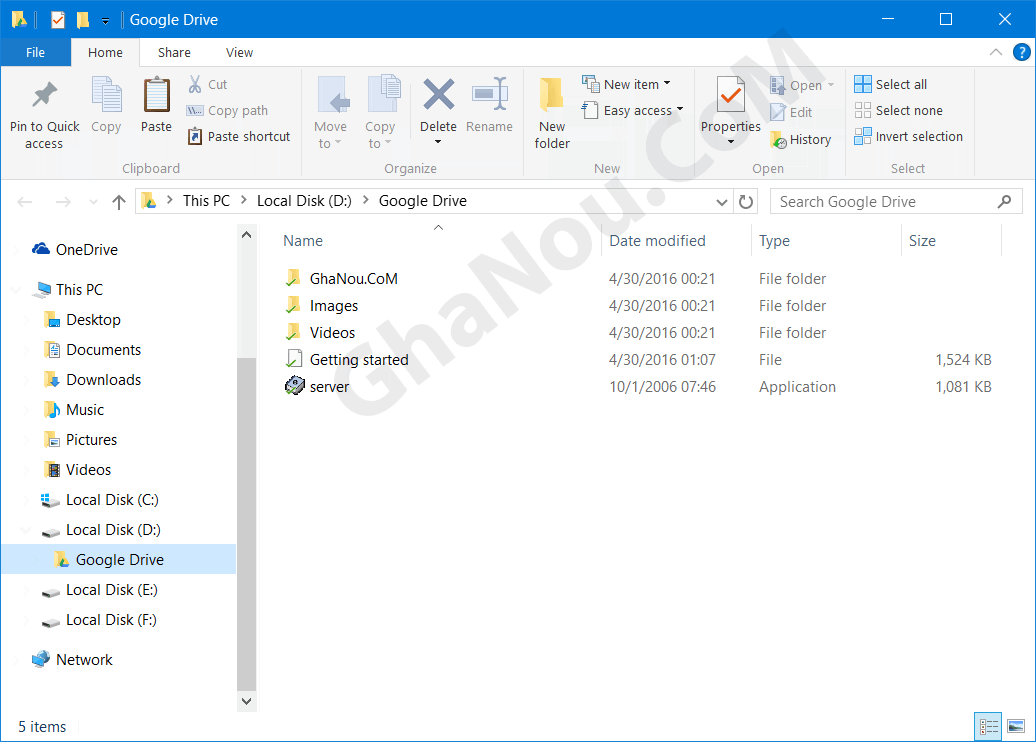Open the File menu tab
The width and height of the screenshot is (1036, 742).
click(36, 52)
